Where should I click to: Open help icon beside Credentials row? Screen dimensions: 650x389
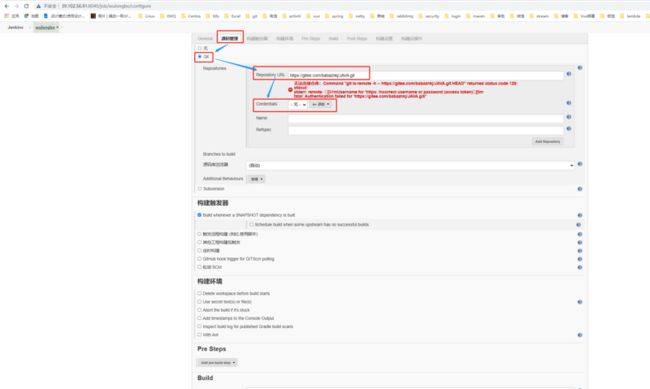[569, 103]
